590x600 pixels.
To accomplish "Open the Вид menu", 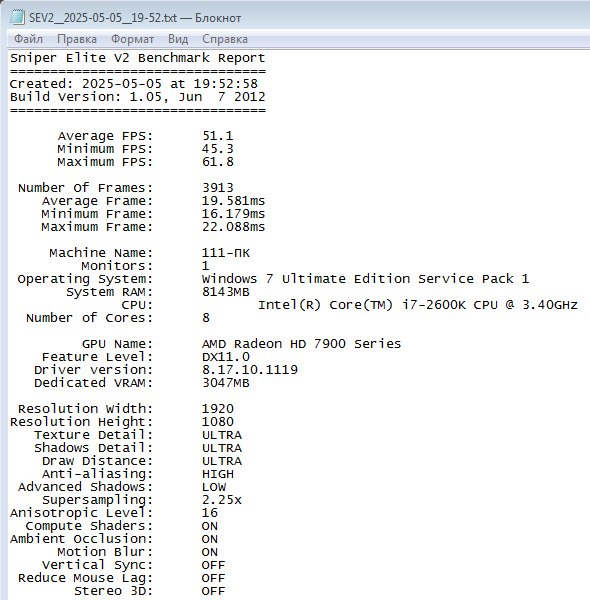I will tap(178, 39).
